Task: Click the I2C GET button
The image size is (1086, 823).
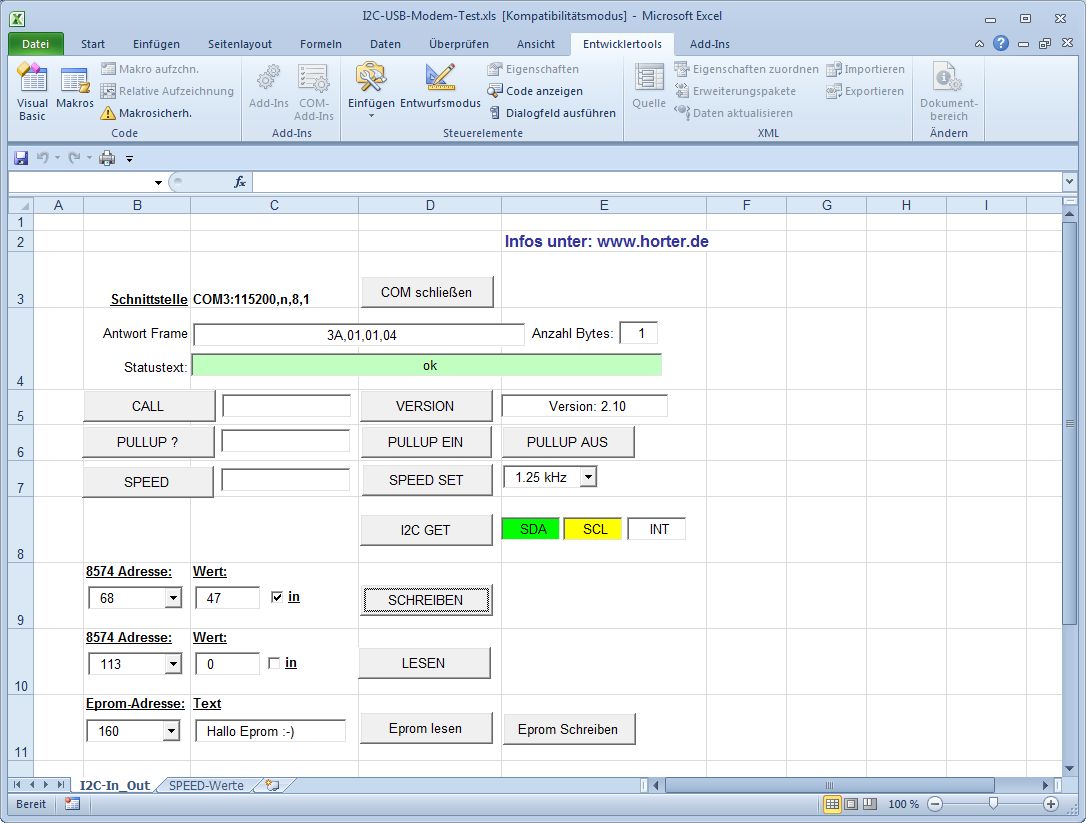Action: tap(425, 530)
